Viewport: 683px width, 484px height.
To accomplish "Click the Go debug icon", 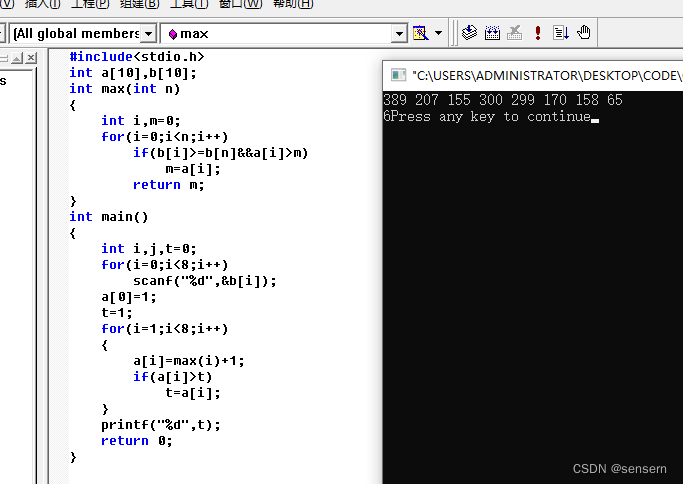I will [x=561, y=33].
